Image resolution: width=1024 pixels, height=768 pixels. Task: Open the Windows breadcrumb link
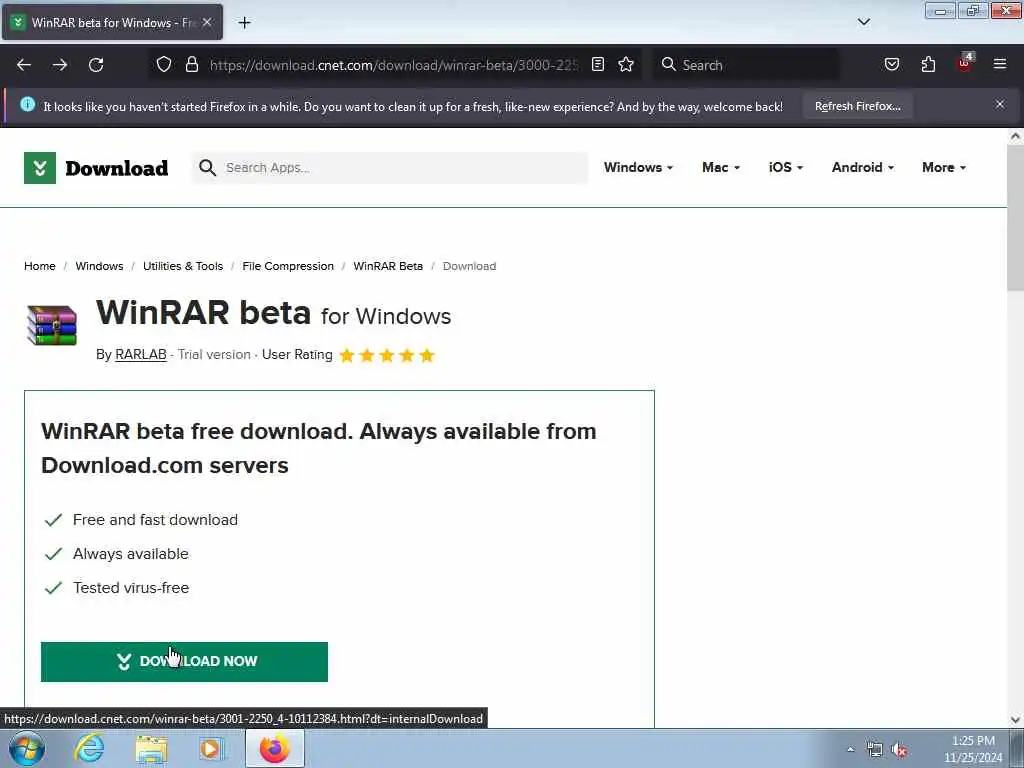coord(99,266)
